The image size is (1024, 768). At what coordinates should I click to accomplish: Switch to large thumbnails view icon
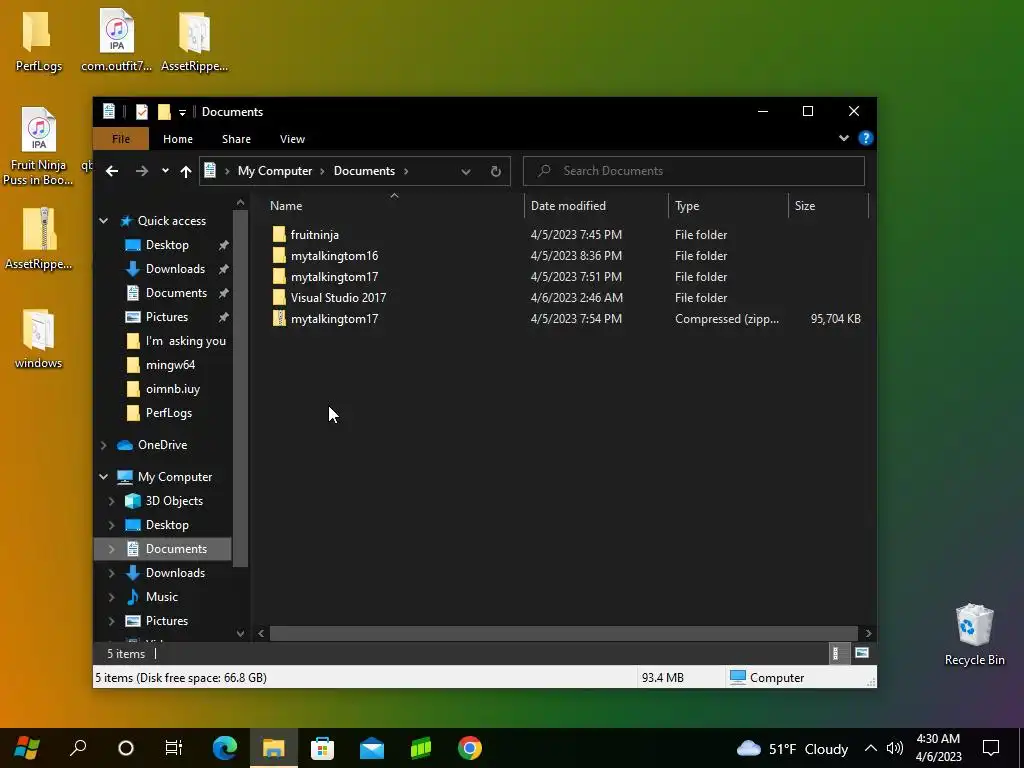click(862, 653)
